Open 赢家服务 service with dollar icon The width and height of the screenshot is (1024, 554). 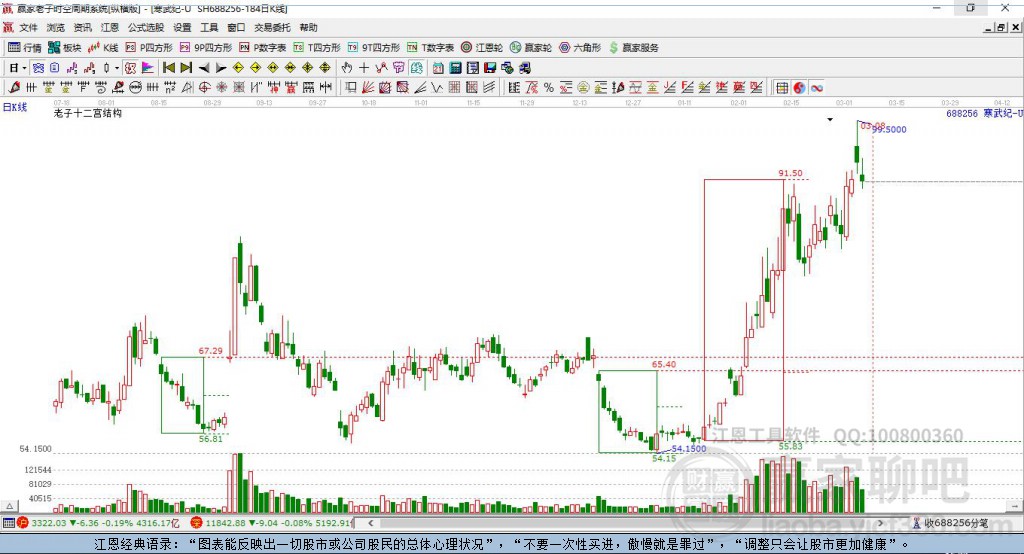633,48
